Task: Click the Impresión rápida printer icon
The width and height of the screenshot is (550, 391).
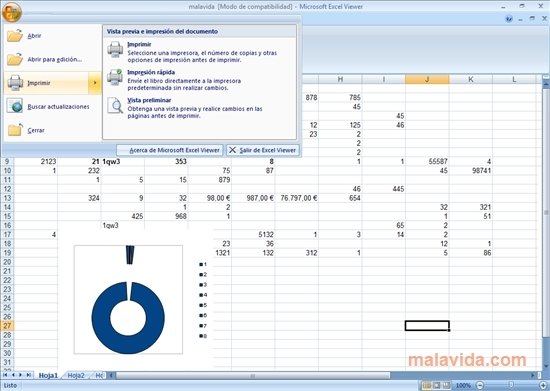Action: pos(115,77)
